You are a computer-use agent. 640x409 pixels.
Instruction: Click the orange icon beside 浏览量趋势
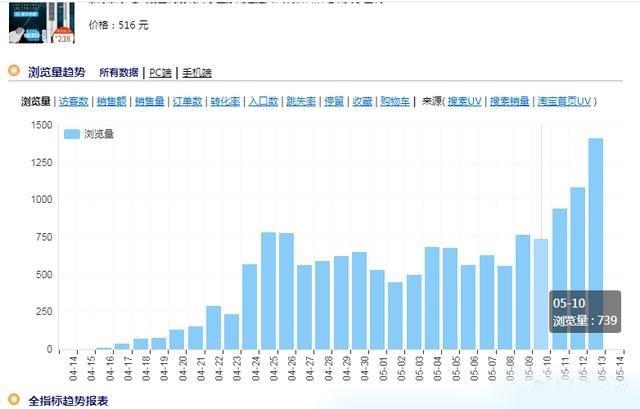pyautogui.click(x=14, y=71)
